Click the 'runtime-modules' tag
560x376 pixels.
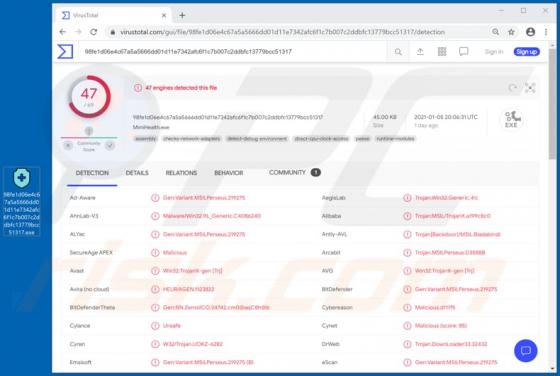point(395,139)
